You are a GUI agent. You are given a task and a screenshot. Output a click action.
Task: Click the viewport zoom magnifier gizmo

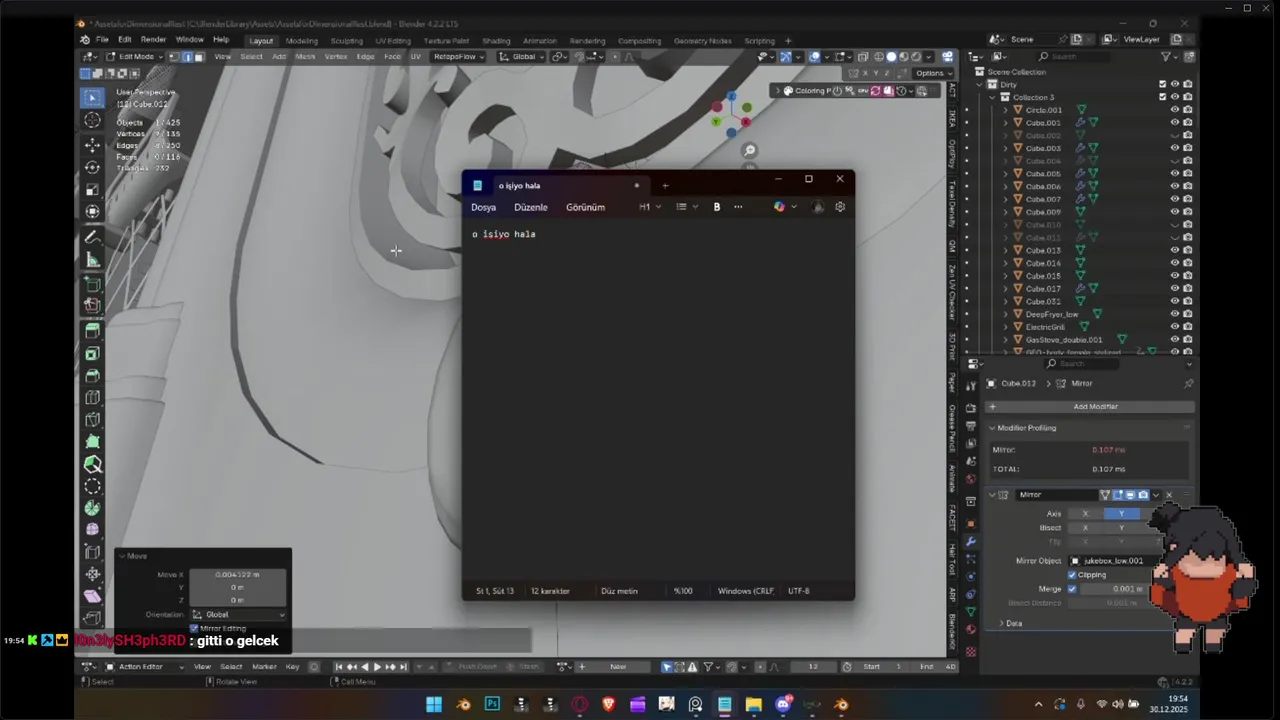(x=749, y=151)
